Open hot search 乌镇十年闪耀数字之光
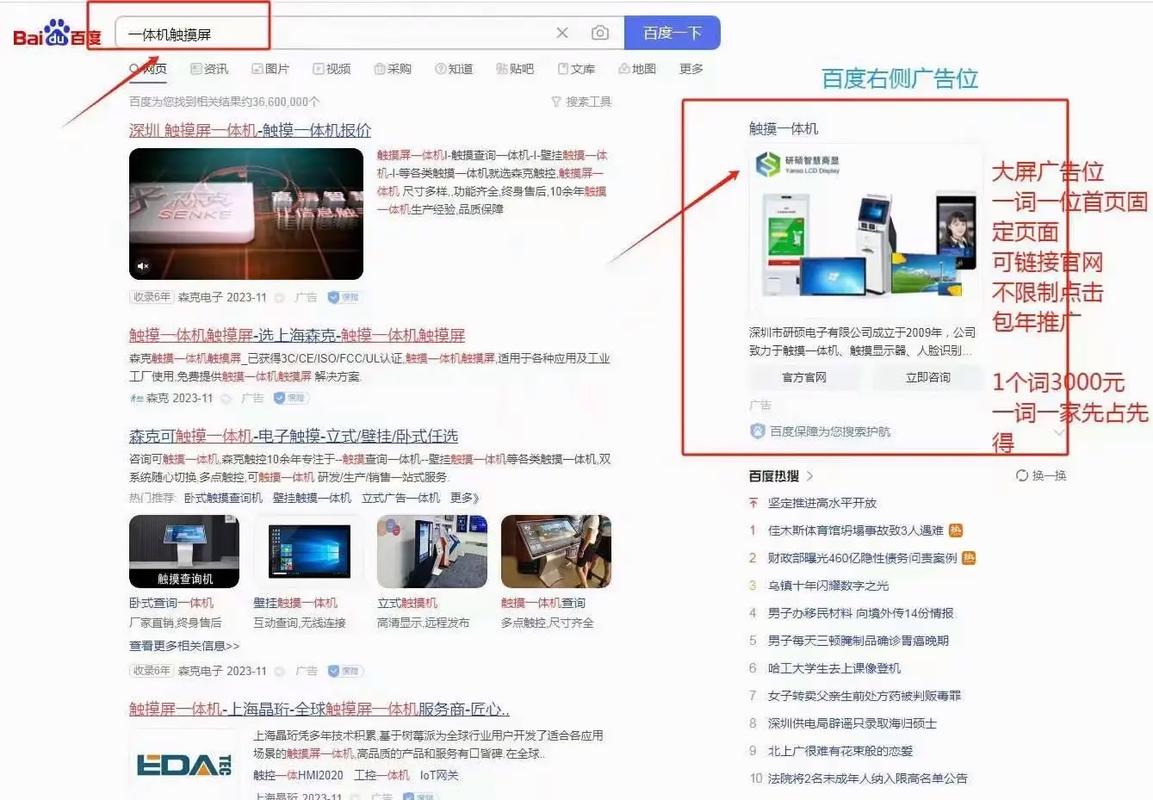This screenshot has height=800, width=1153. [829, 585]
